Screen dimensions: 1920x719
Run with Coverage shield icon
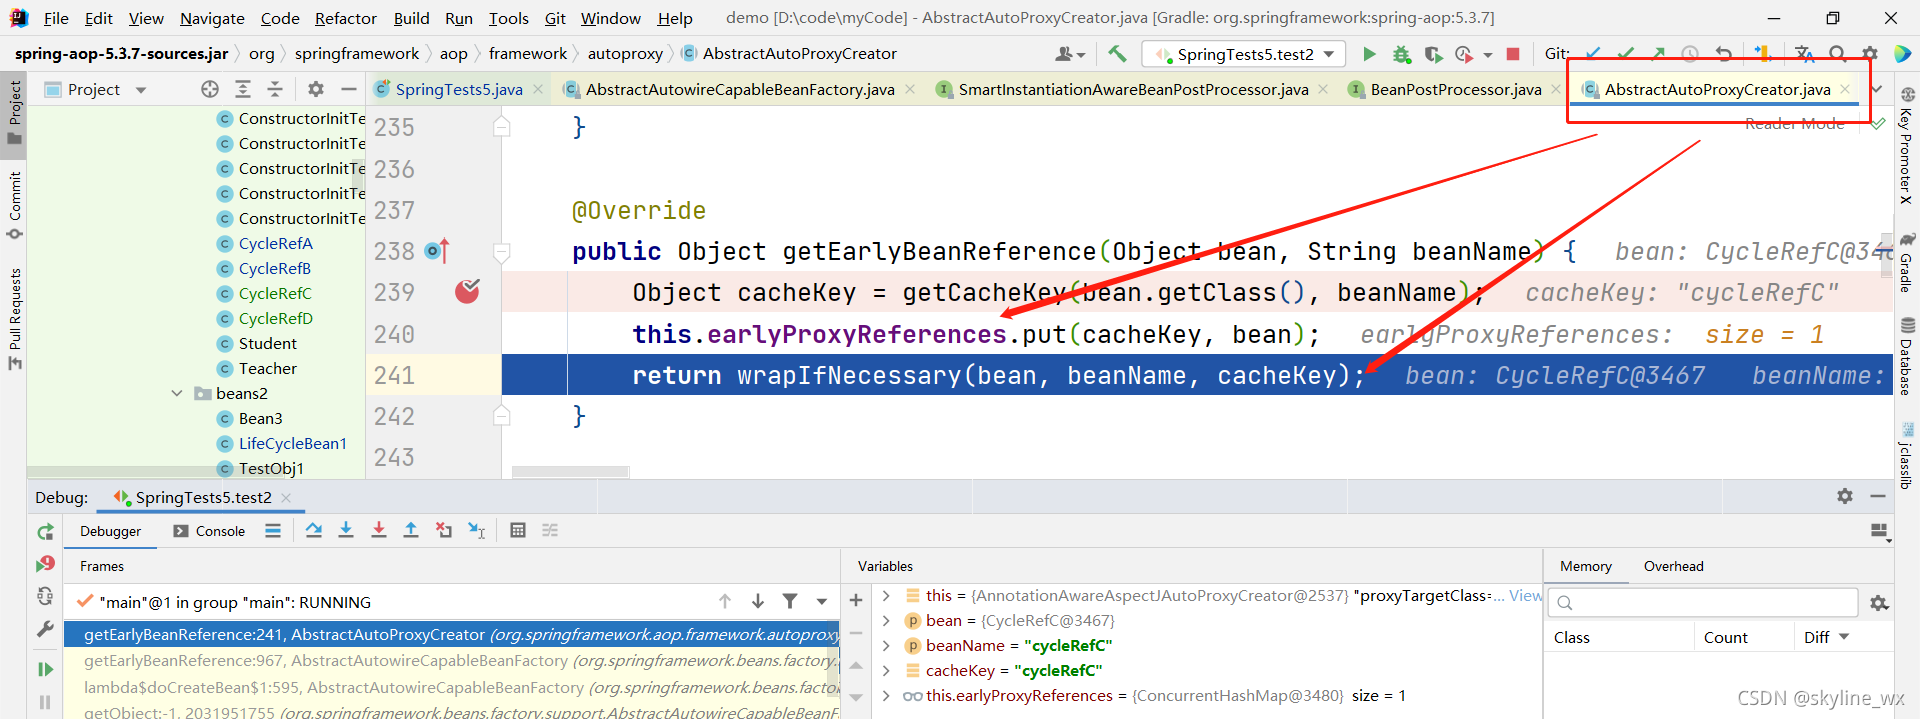[1433, 54]
